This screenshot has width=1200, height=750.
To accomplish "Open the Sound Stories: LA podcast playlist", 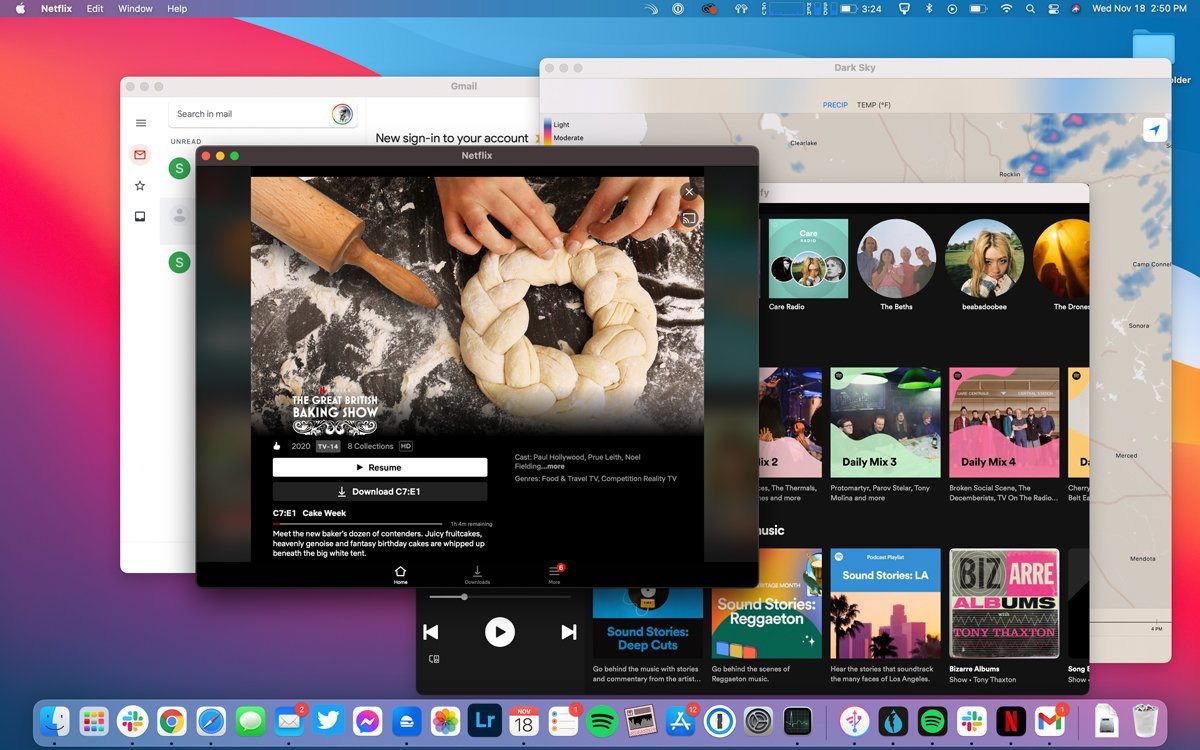I will (886, 604).
